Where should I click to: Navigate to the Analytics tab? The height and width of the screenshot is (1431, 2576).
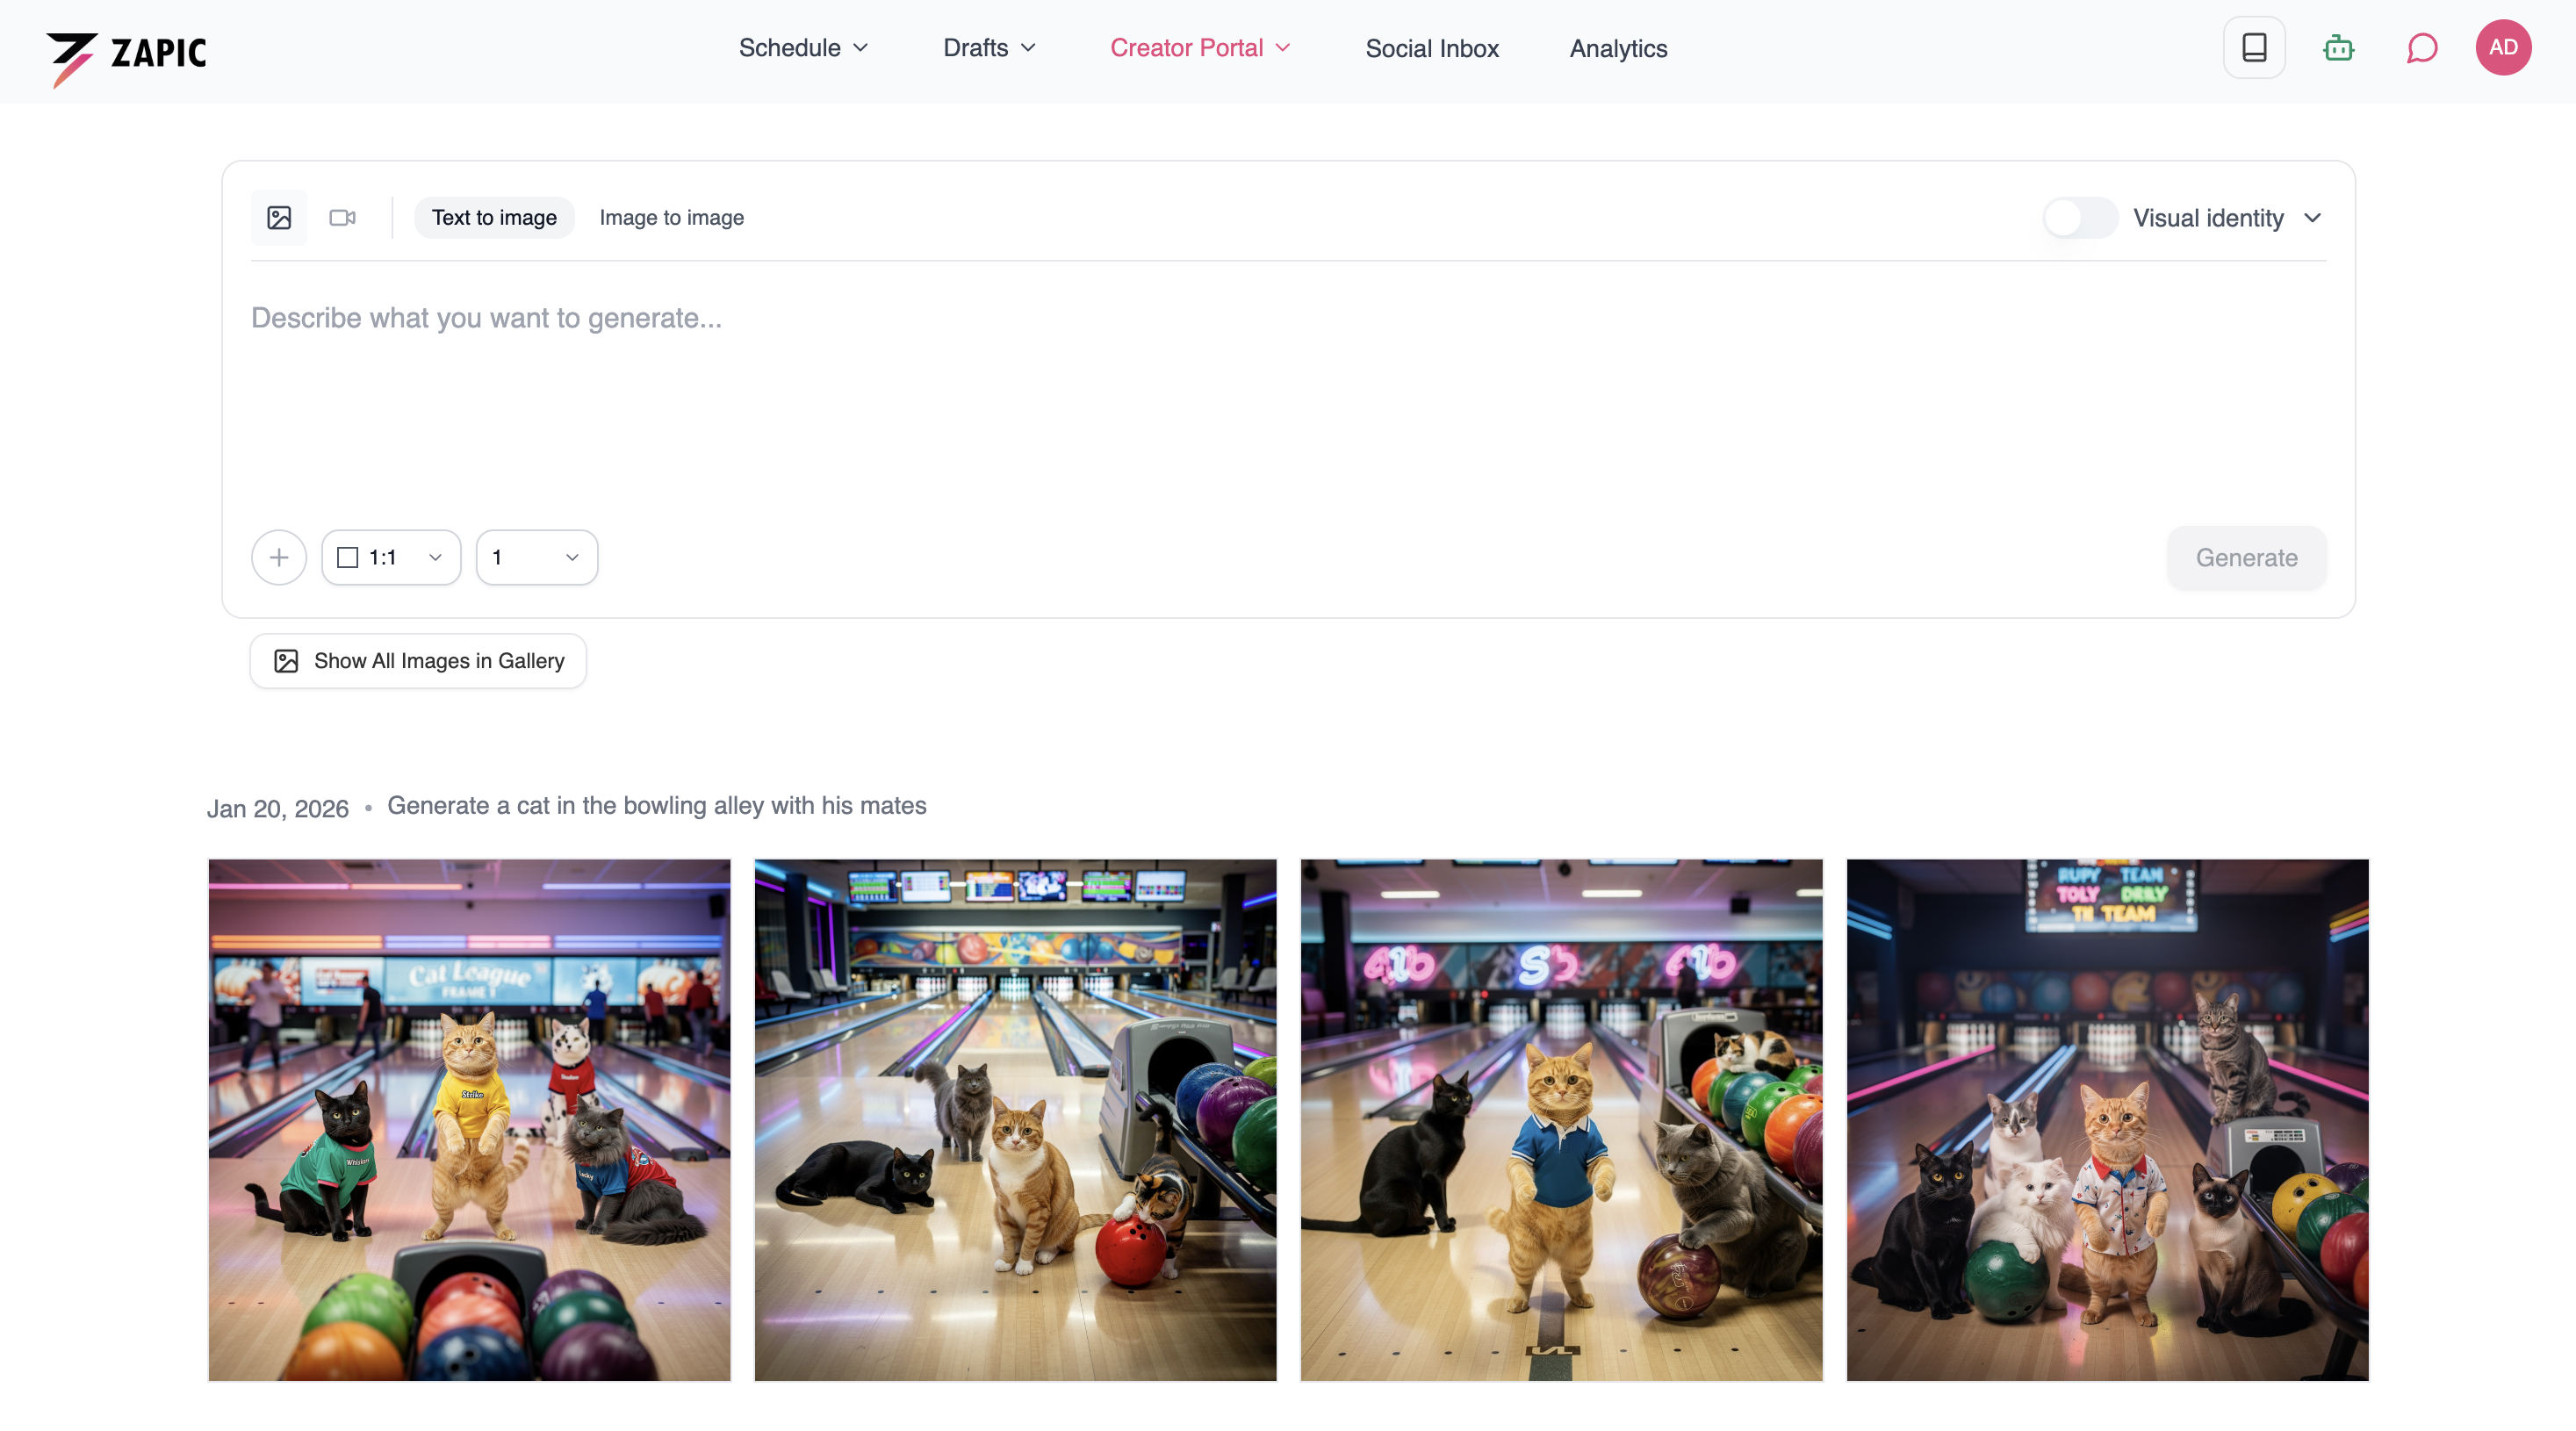(x=1617, y=48)
